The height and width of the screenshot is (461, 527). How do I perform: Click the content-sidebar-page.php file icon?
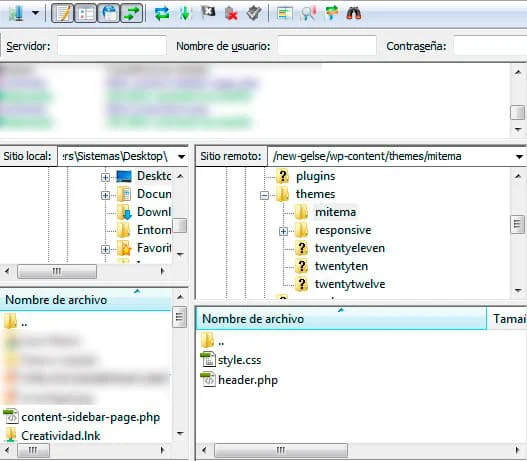(11, 417)
